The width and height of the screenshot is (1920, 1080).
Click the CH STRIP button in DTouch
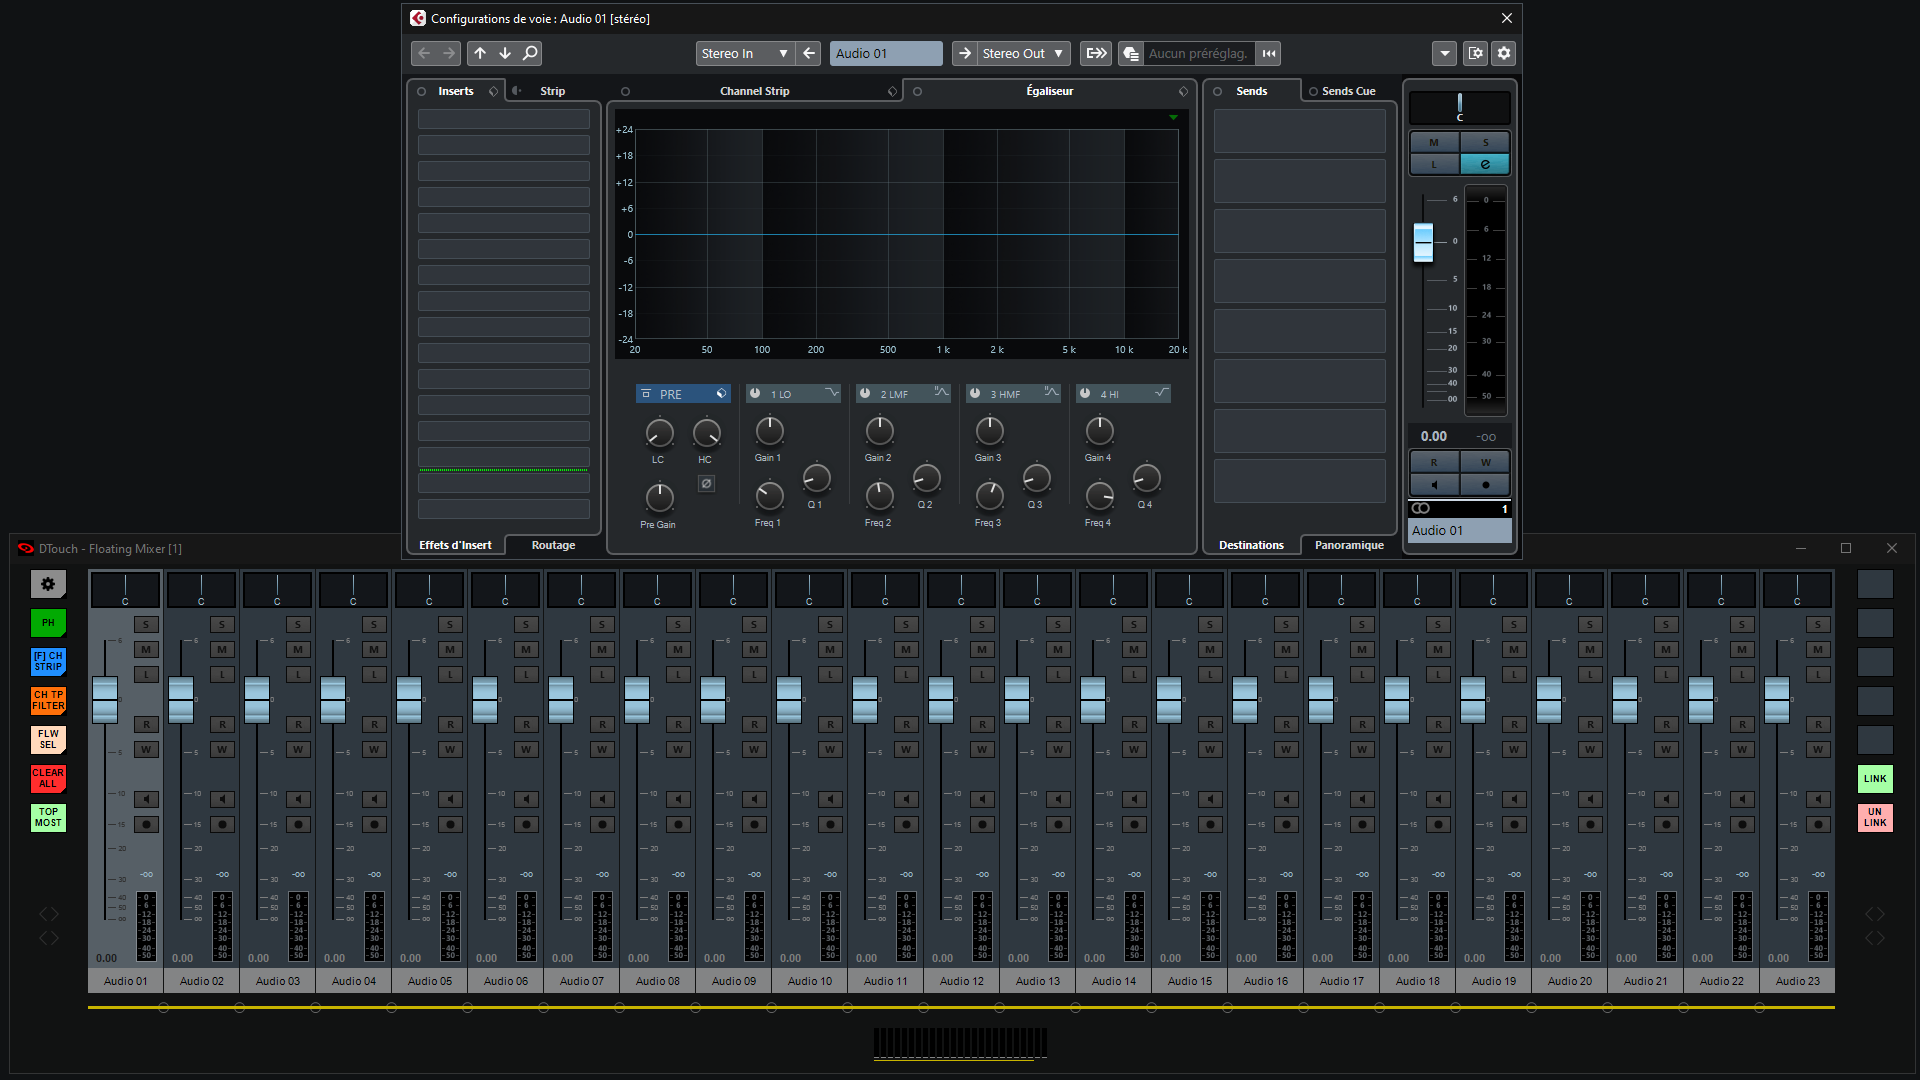pyautogui.click(x=48, y=661)
